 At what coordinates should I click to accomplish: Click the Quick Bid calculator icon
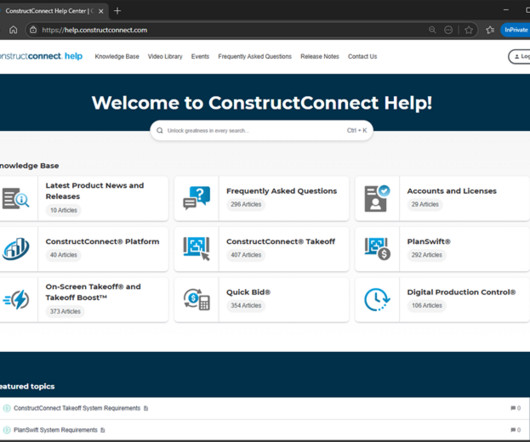coord(197,299)
